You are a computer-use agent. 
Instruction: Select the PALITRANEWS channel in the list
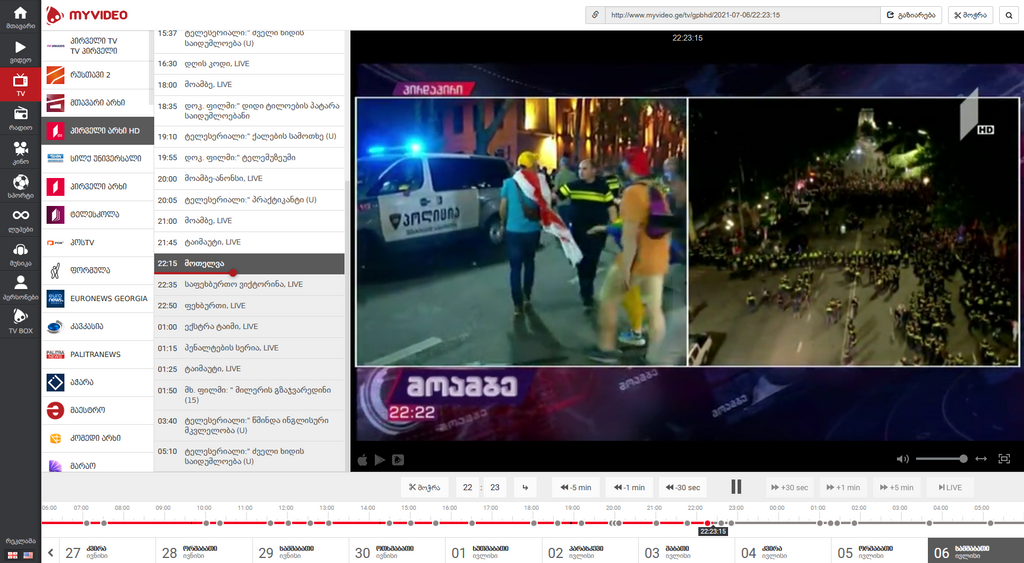point(97,354)
